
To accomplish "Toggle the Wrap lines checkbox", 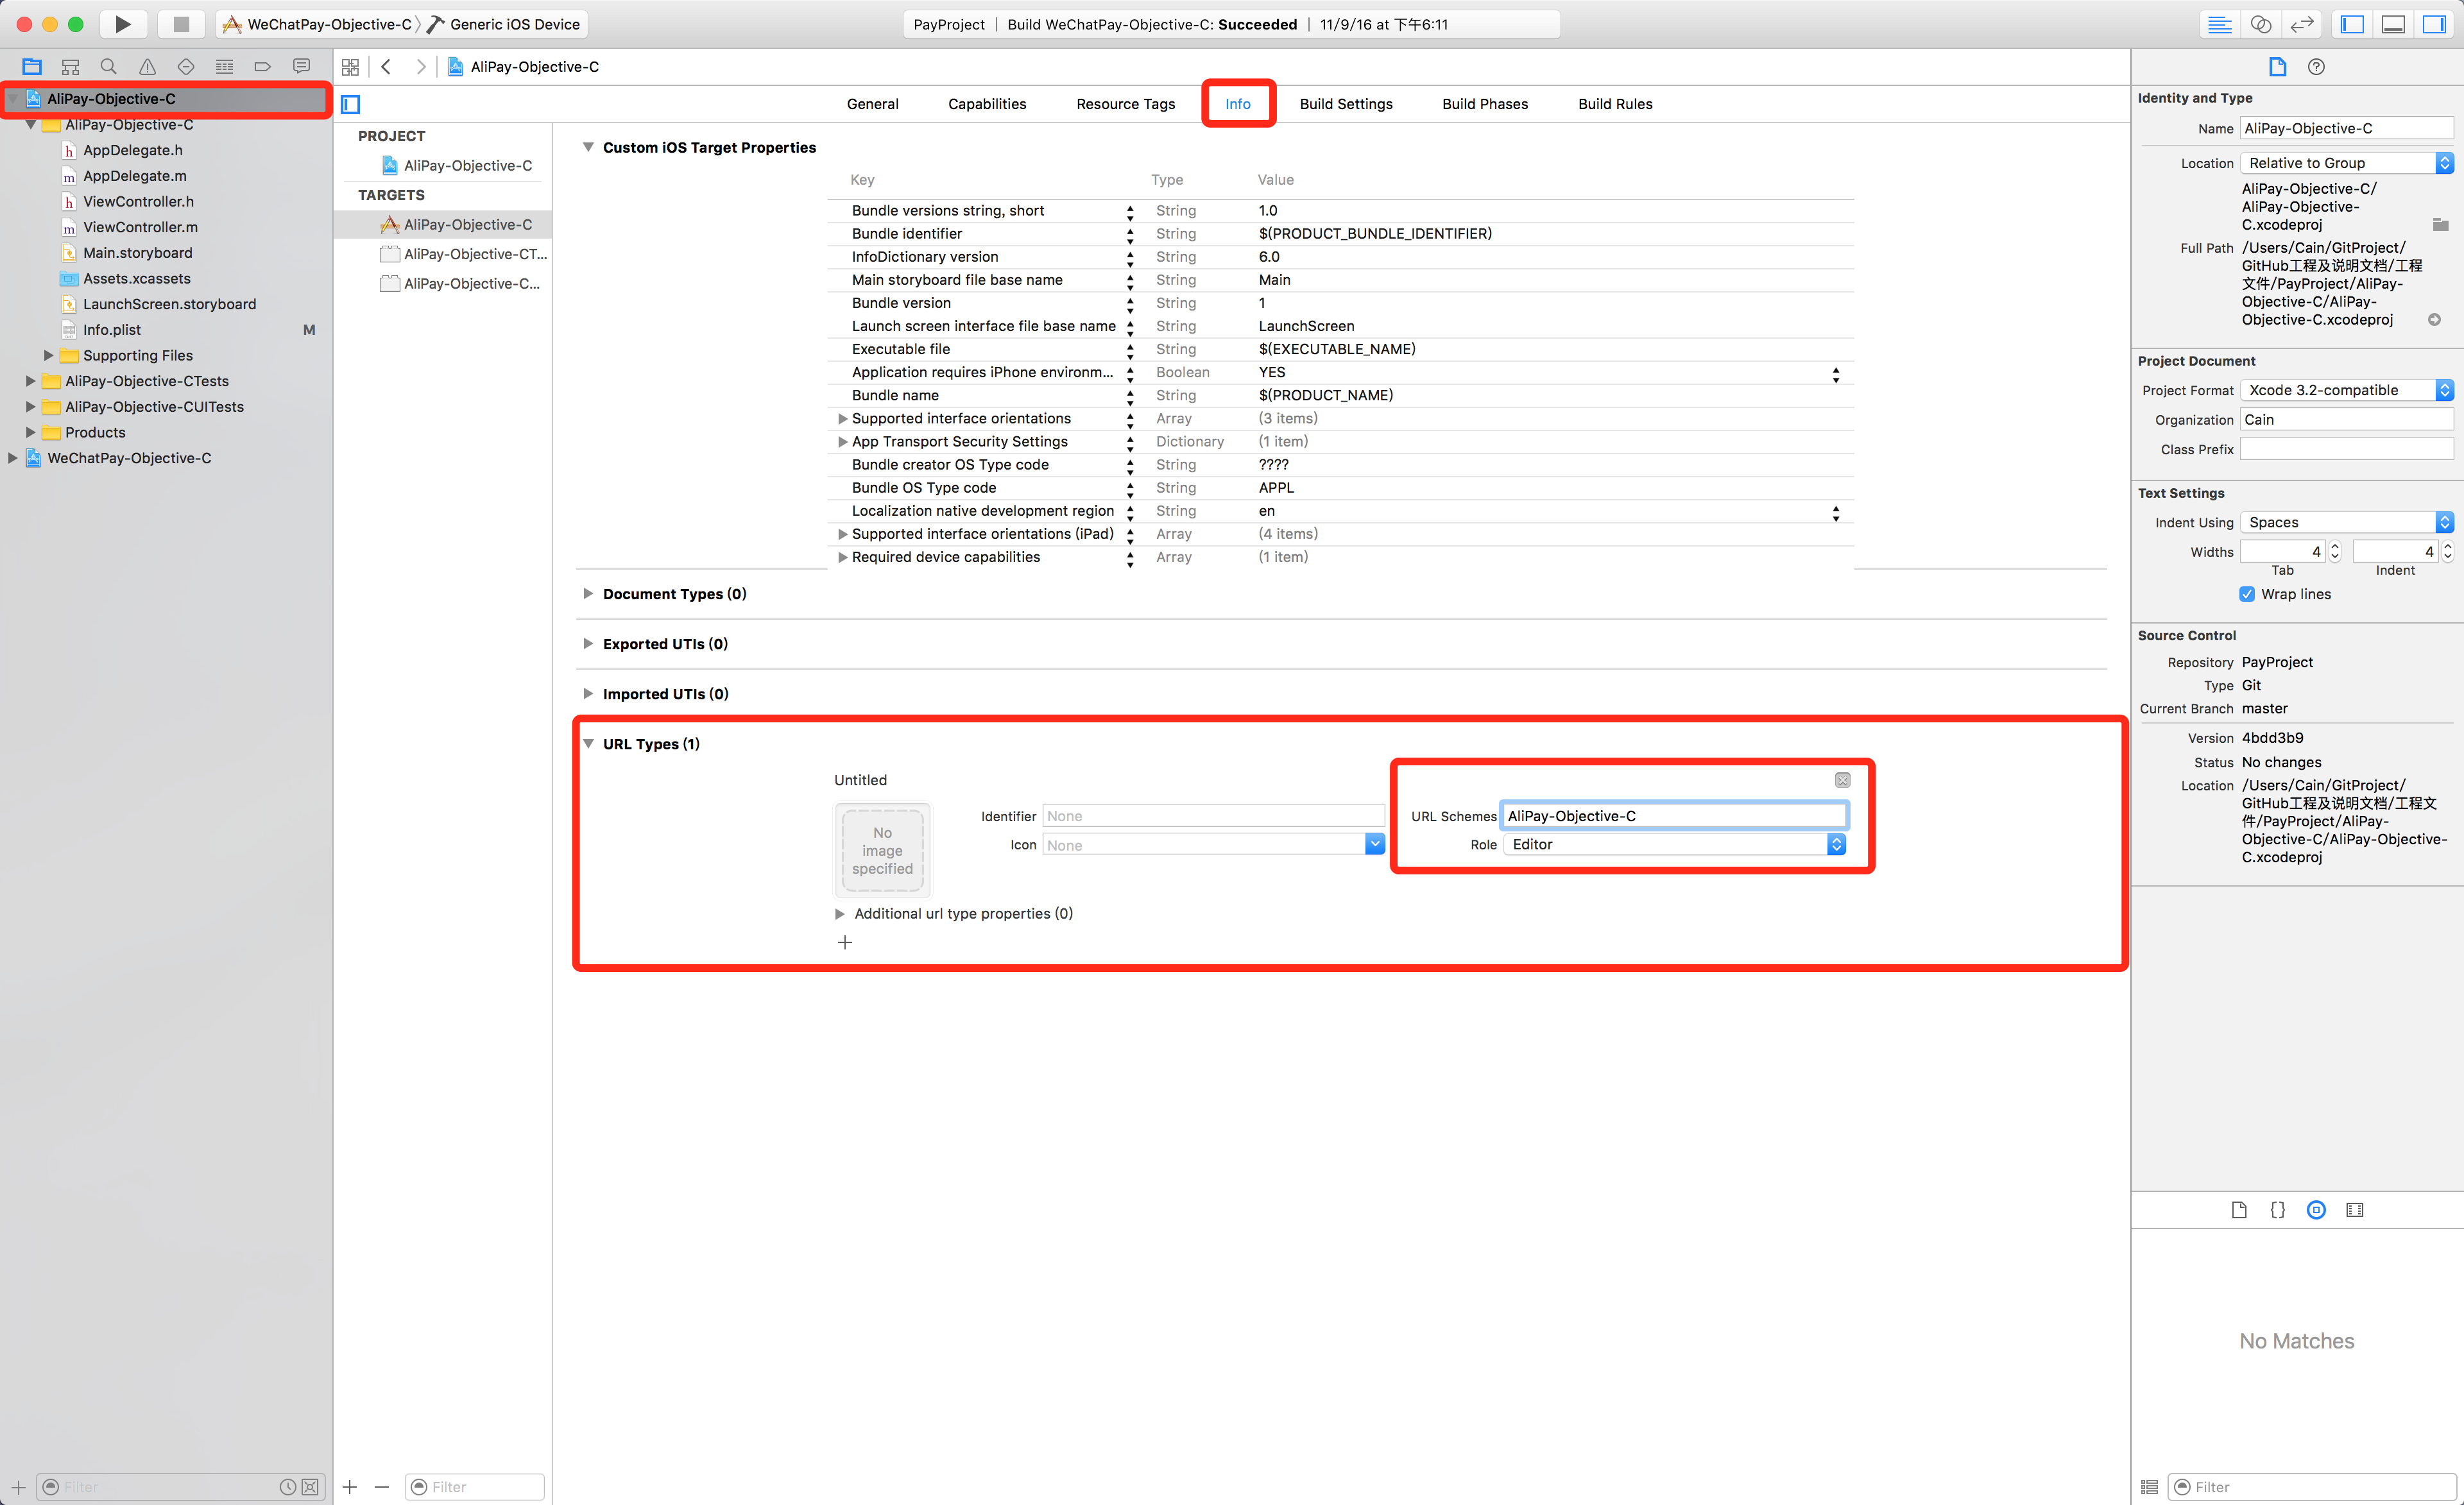I will tap(2247, 594).
